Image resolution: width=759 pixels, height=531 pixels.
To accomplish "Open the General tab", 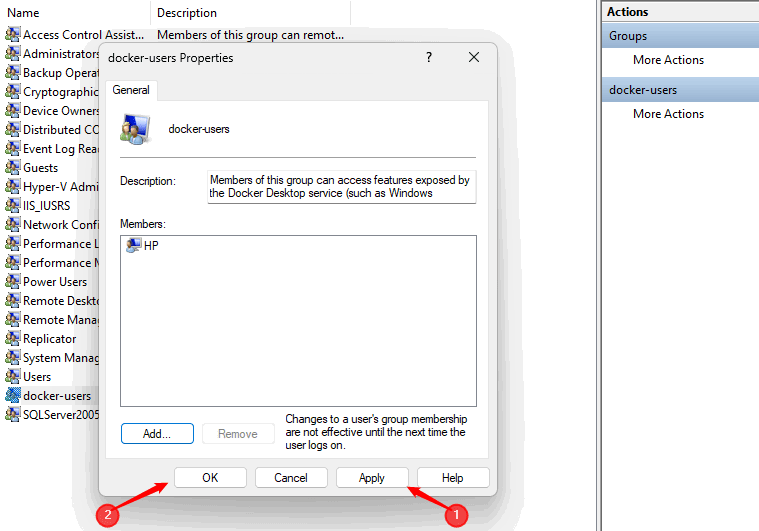I will (131, 90).
